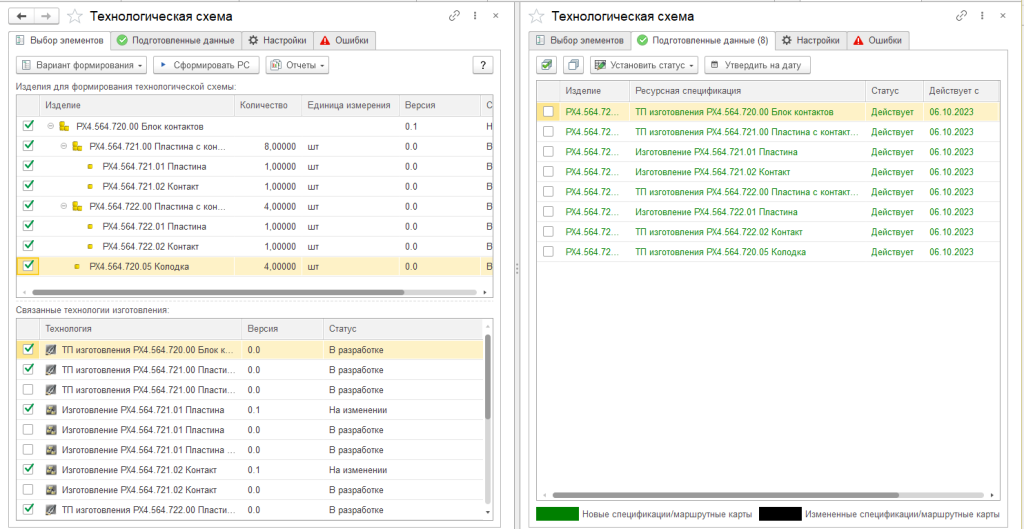This screenshot has height=529, width=1024.
Task: Uncheck Изготовление РХ4.564.721.02 Контакт technology version 0.1
Action: point(28,469)
